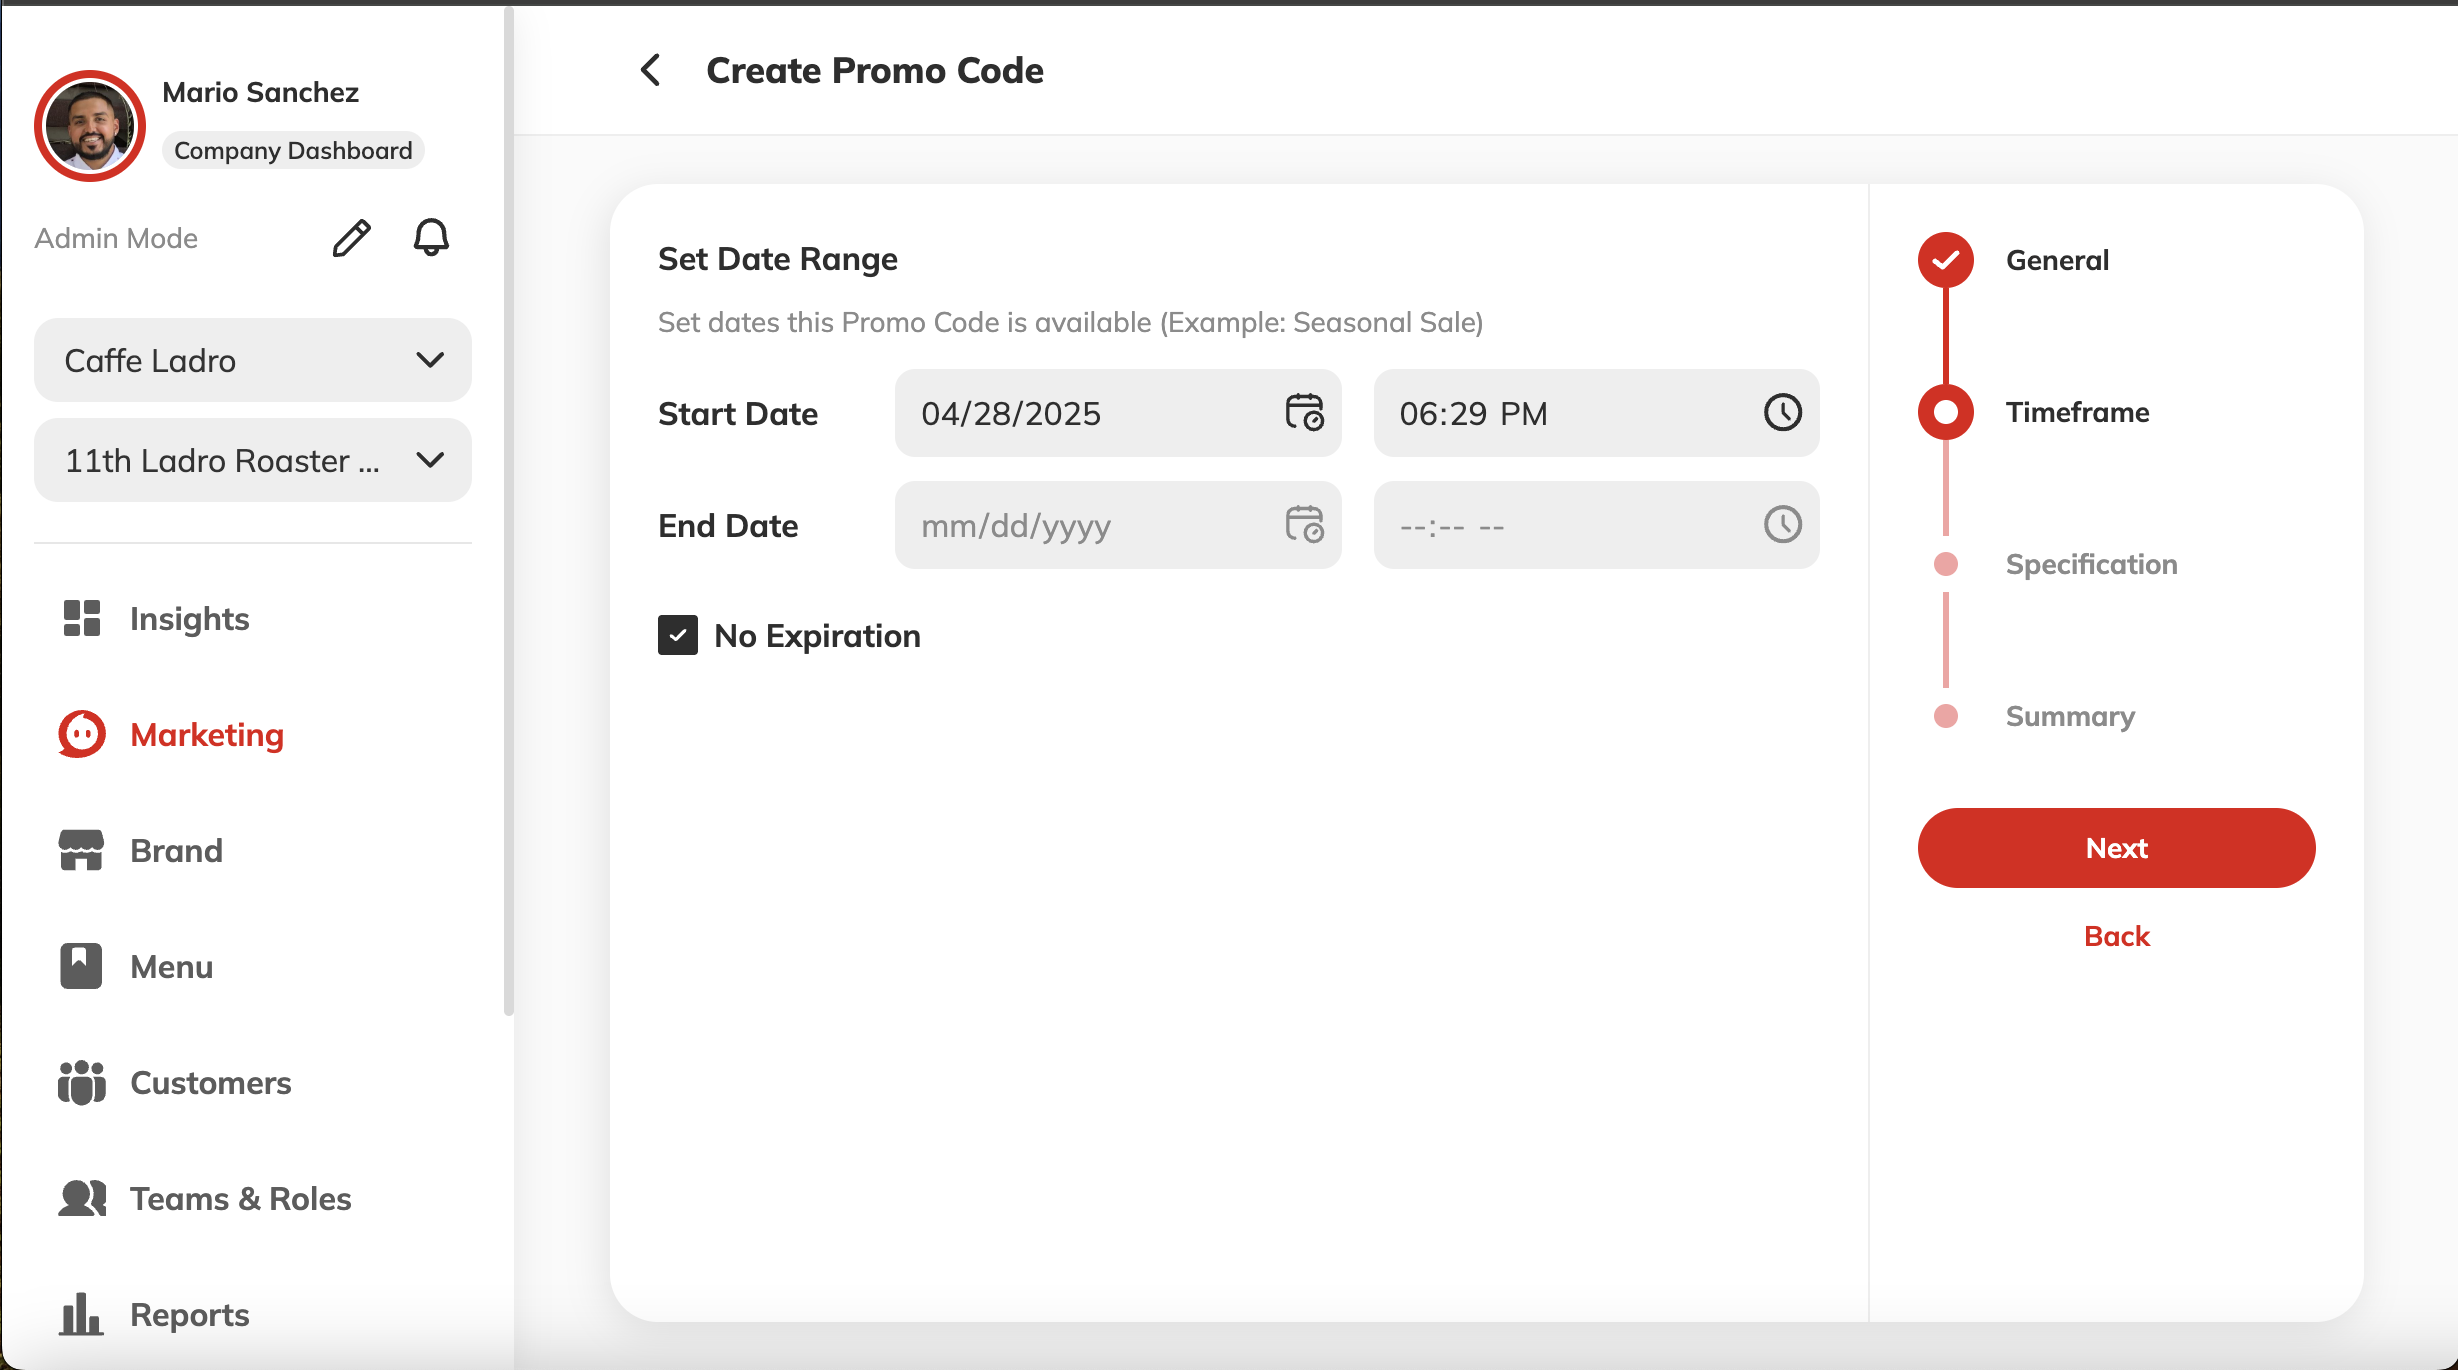Click Mario Sanchez profile avatar
Screen dimensions: 2458x1370
pos(90,126)
